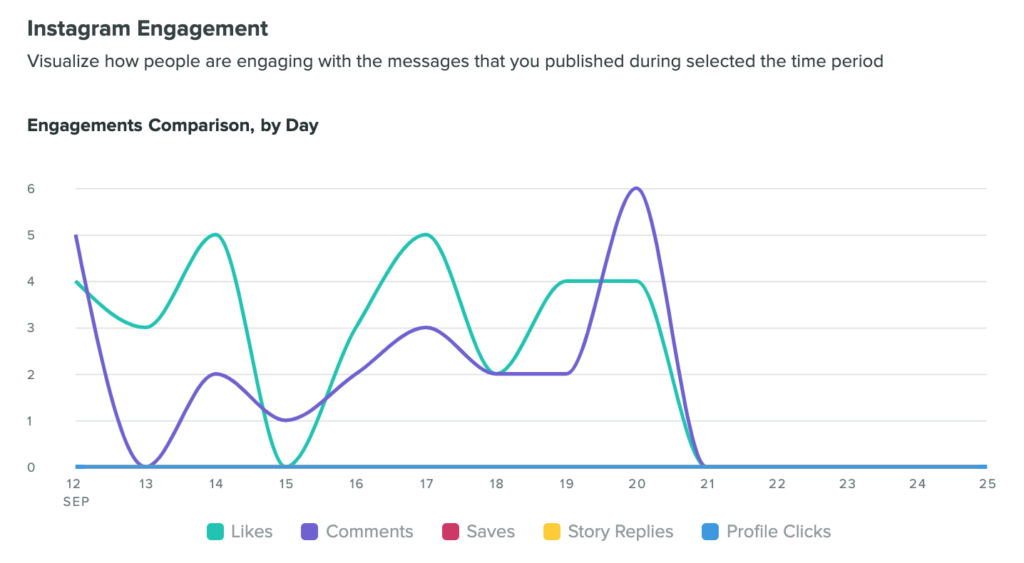Screen dimensions: 1024x563
Task: Toggle the Saves series text label
Action: pos(490,532)
